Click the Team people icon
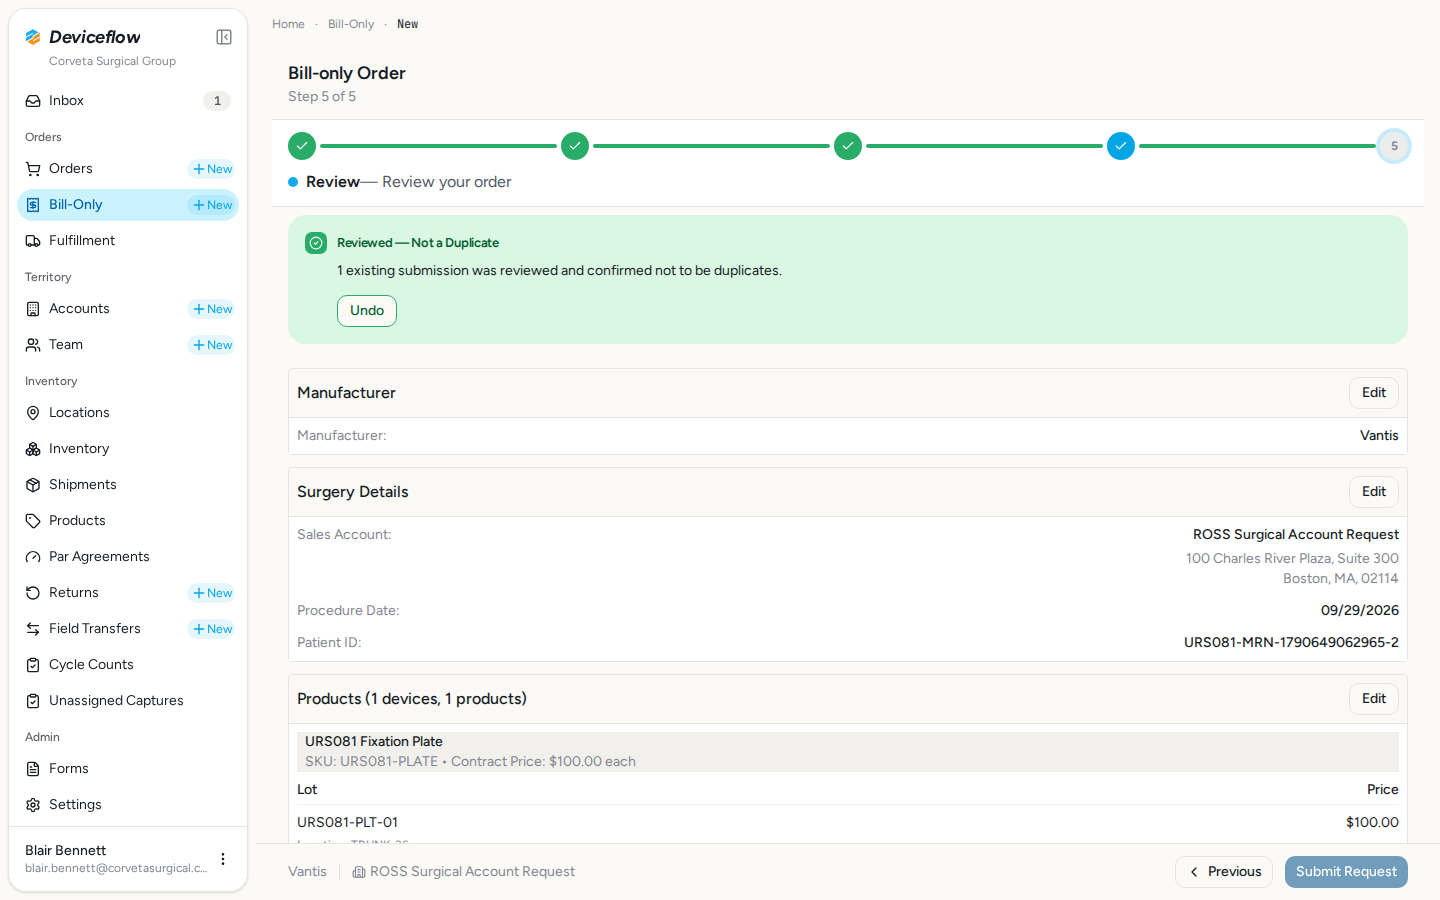The width and height of the screenshot is (1440, 900). (33, 345)
